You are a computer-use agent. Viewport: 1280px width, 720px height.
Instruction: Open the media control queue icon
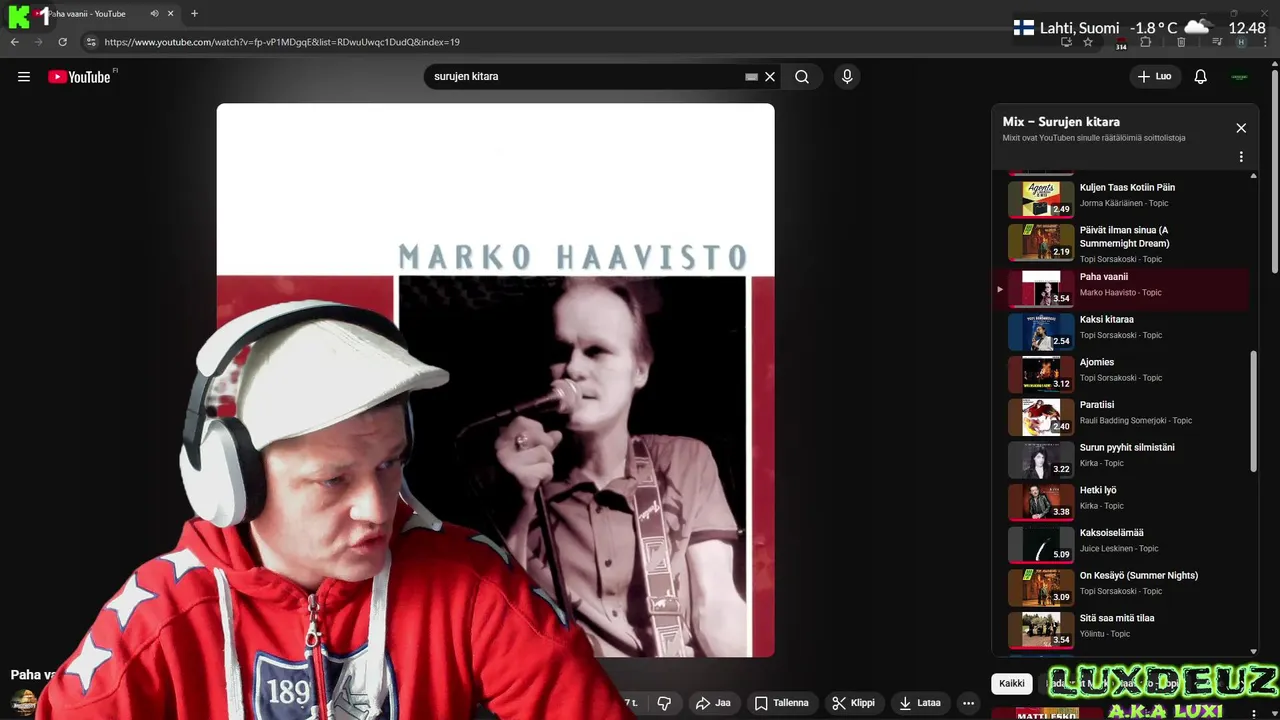coord(1217,42)
